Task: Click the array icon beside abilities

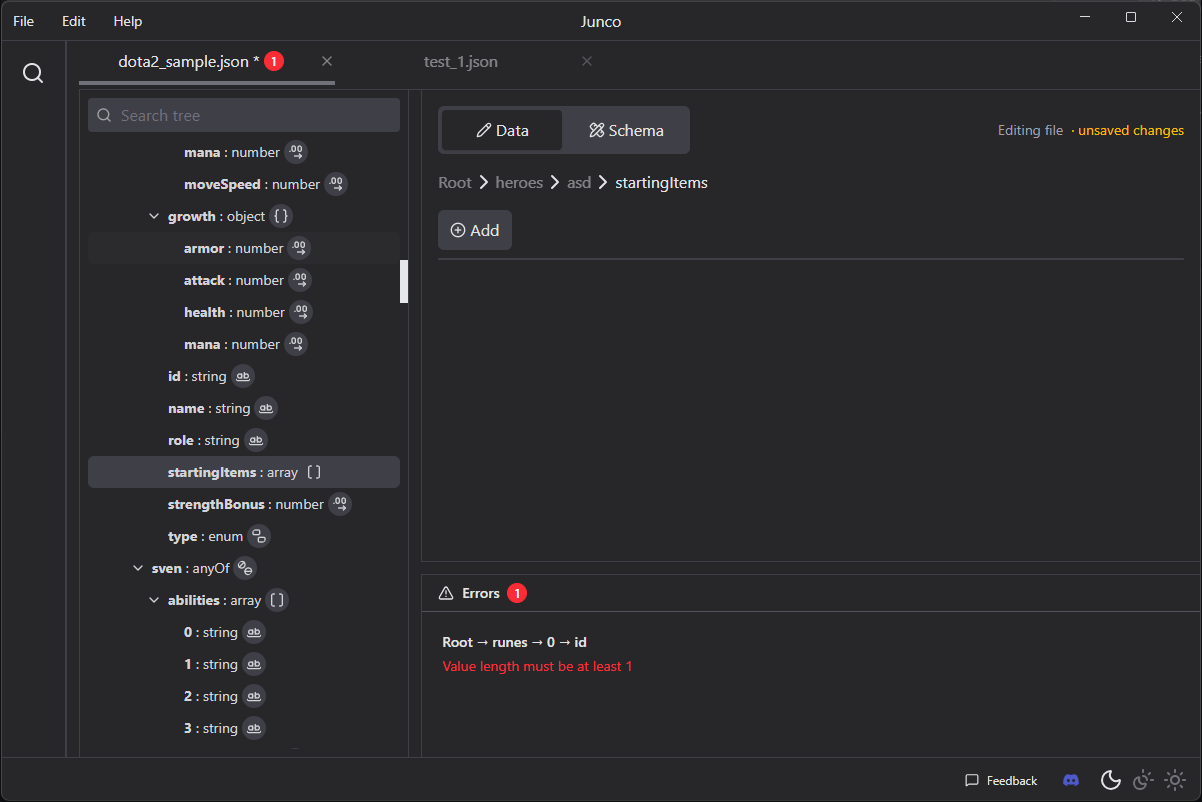Action: click(x=277, y=600)
